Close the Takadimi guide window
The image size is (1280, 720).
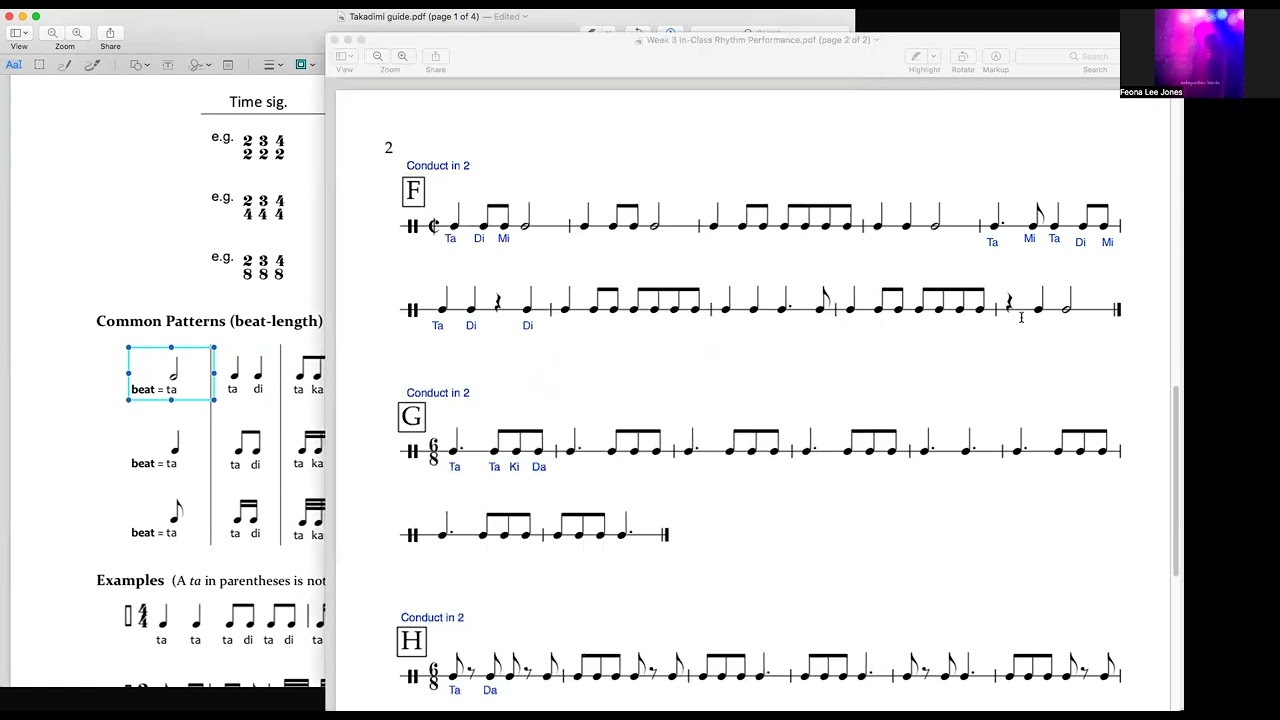9,16
